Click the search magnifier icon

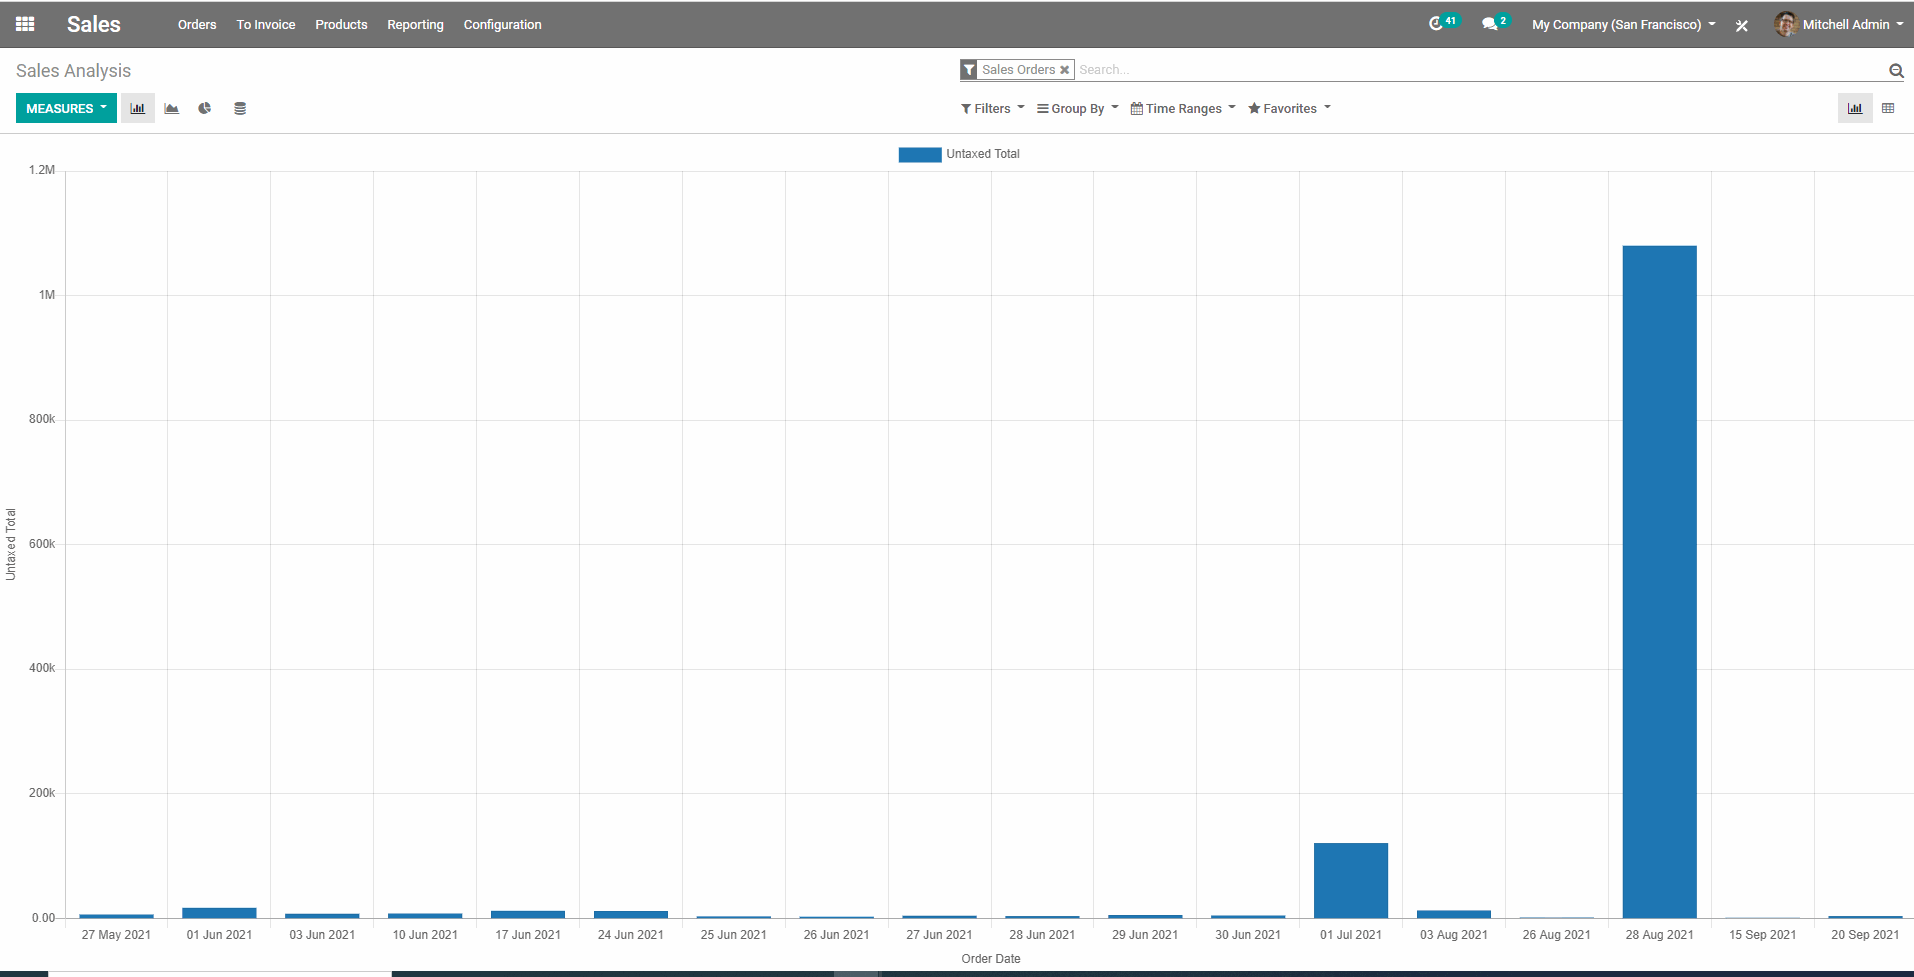coord(1896,70)
